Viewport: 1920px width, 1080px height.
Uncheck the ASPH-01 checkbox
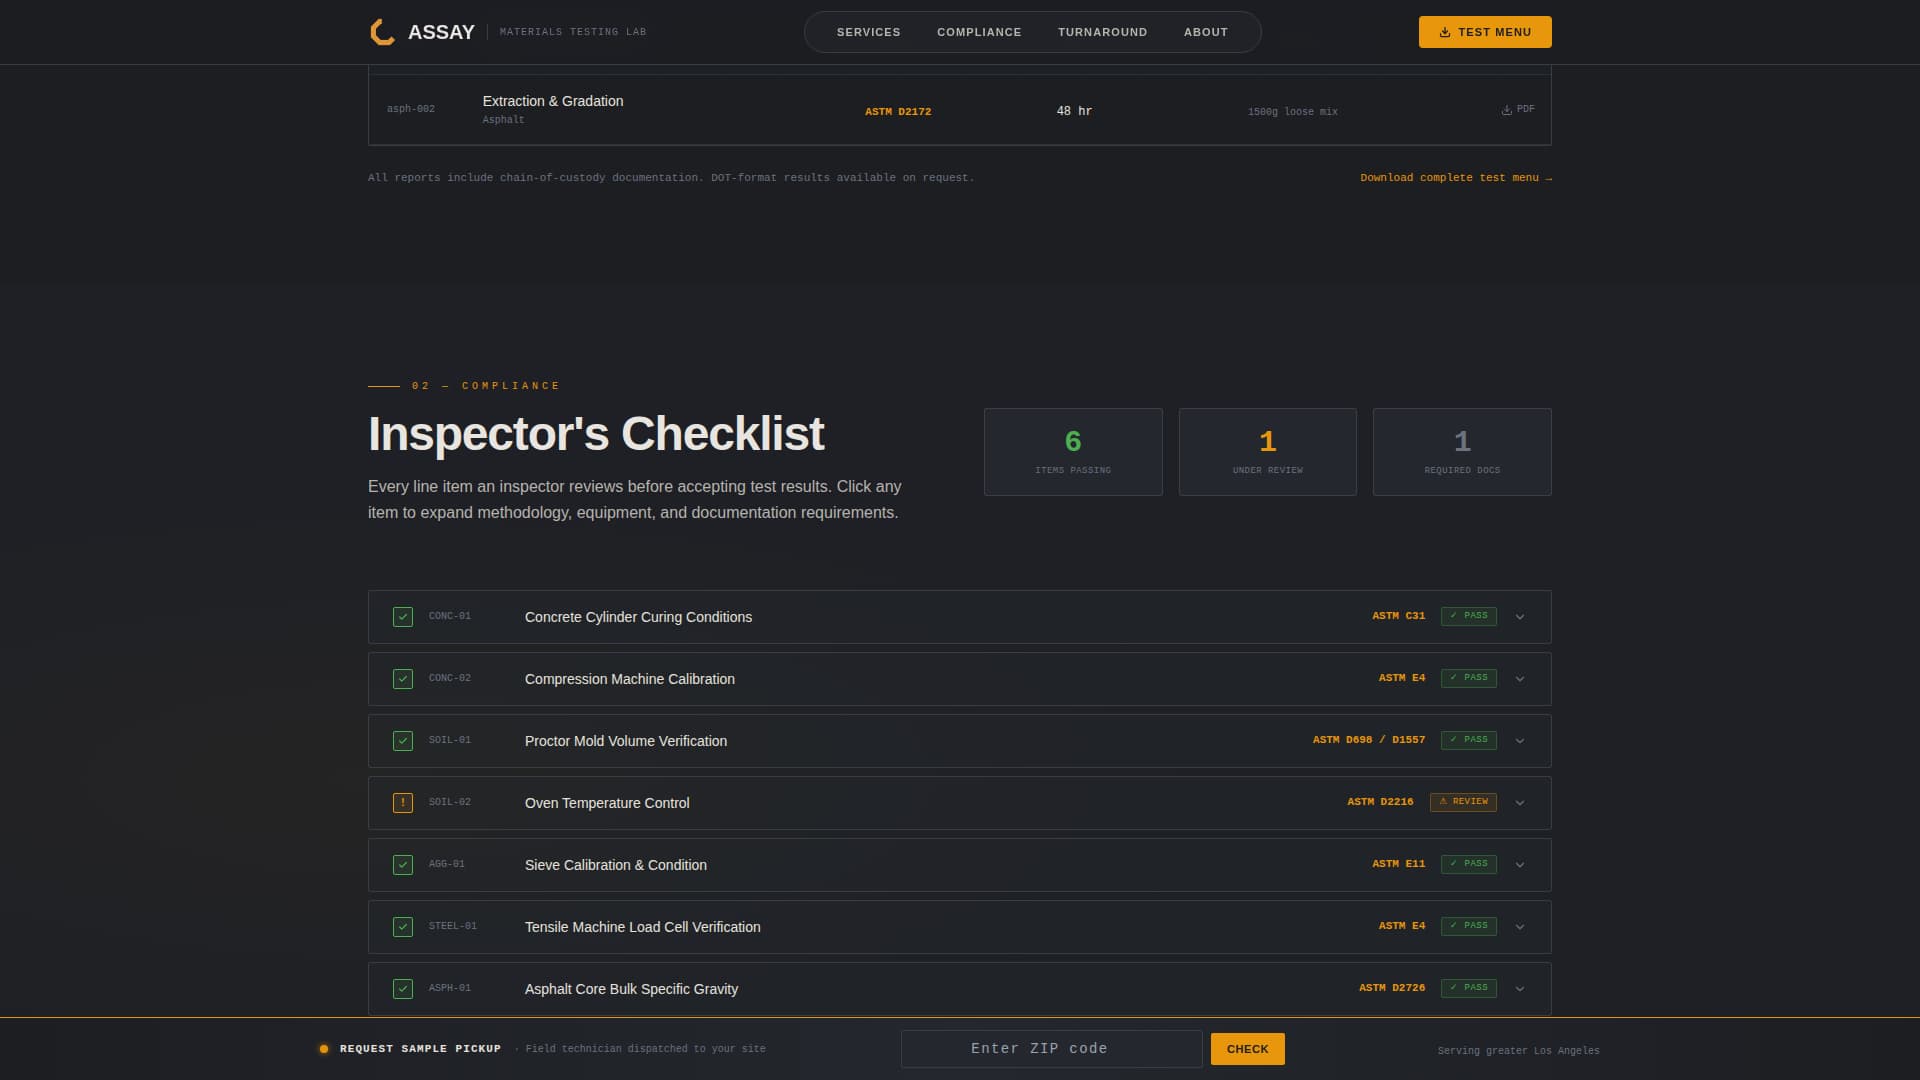tap(403, 988)
